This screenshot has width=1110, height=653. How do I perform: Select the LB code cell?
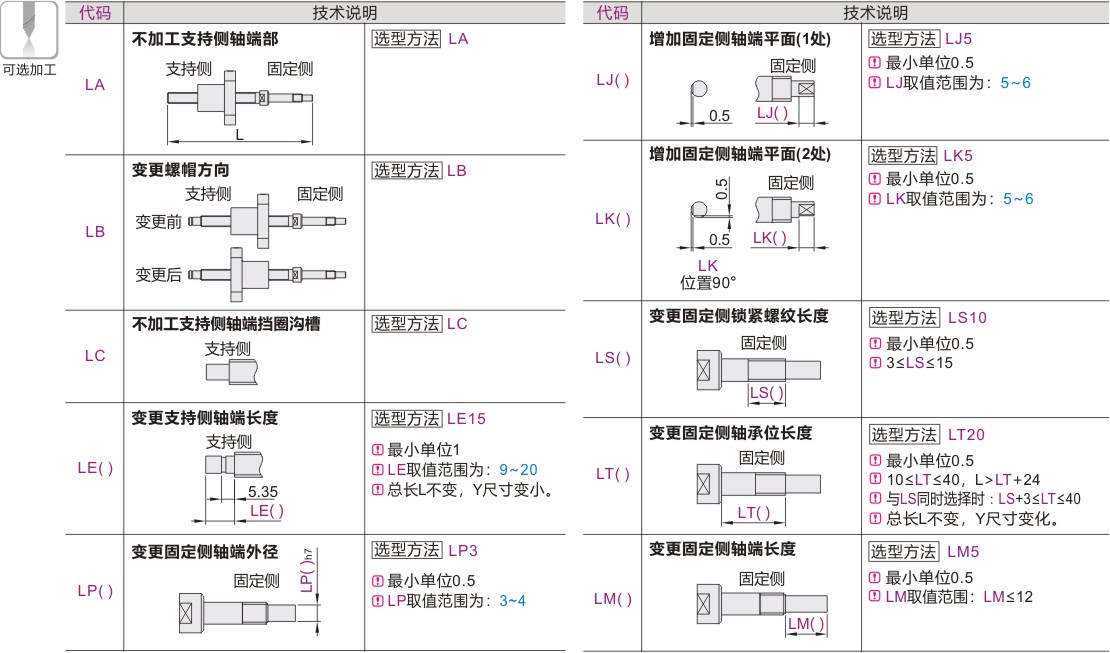click(x=95, y=232)
